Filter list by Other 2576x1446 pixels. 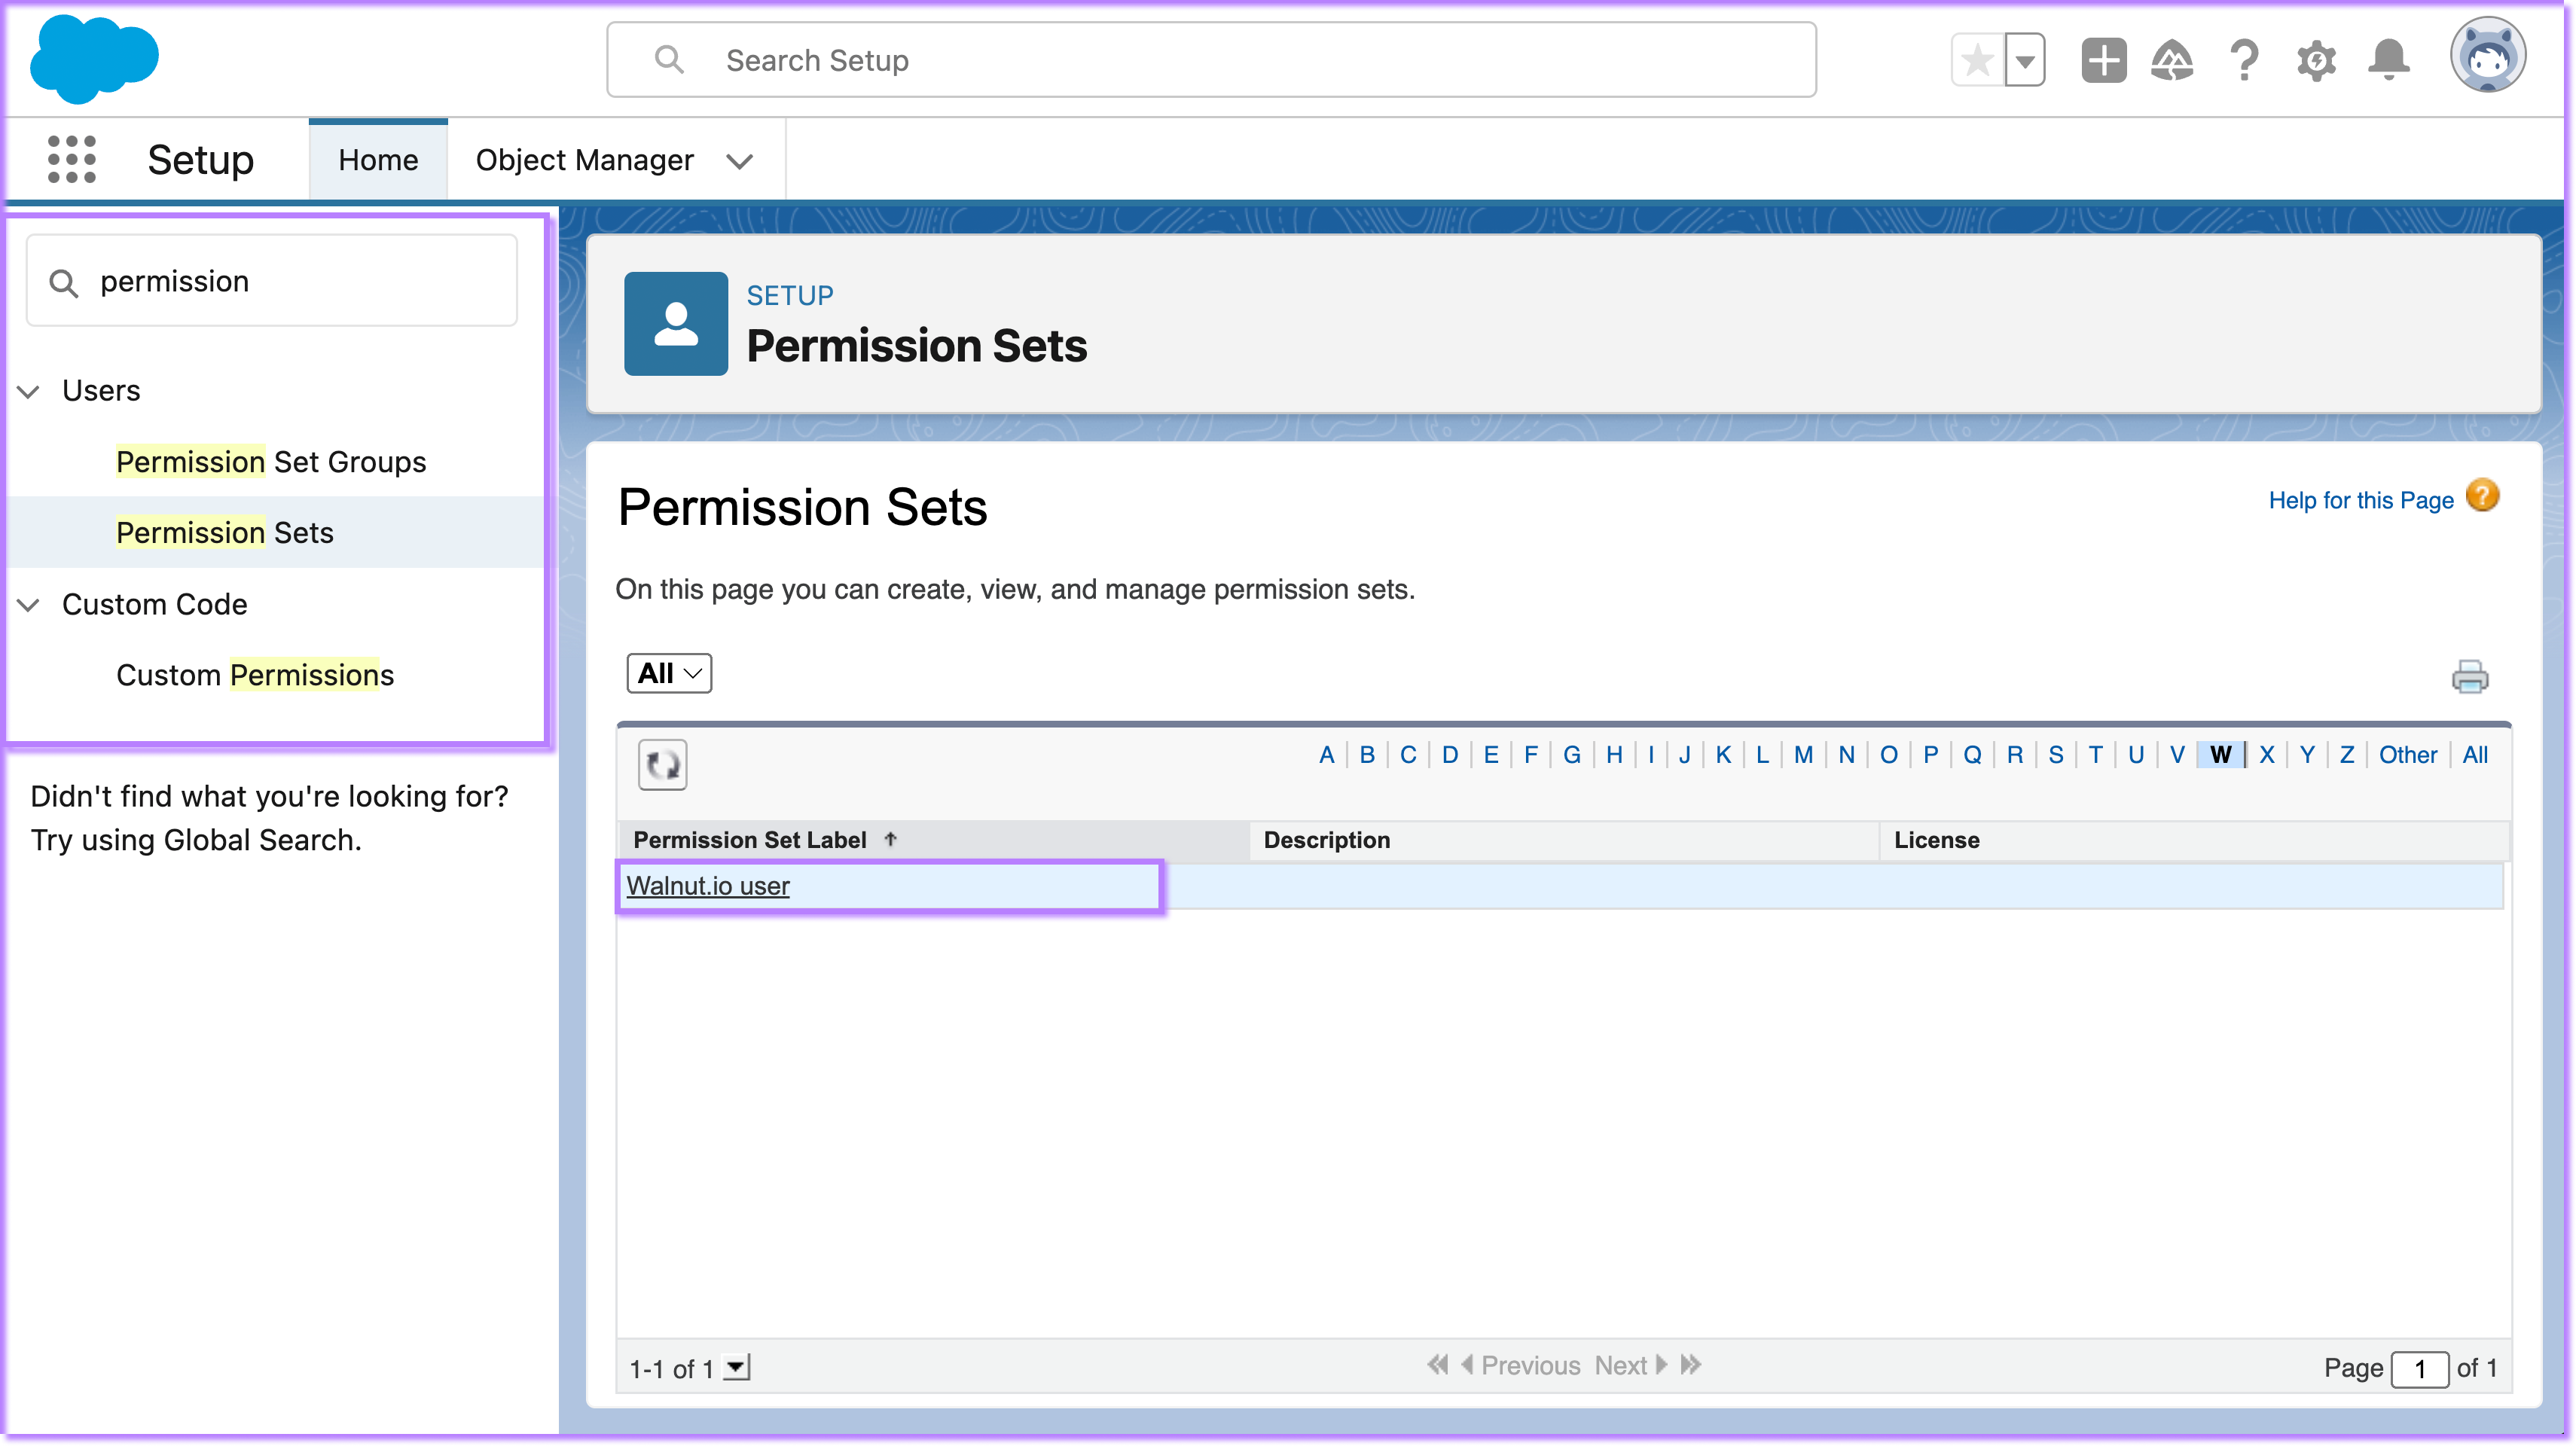click(x=2408, y=755)
